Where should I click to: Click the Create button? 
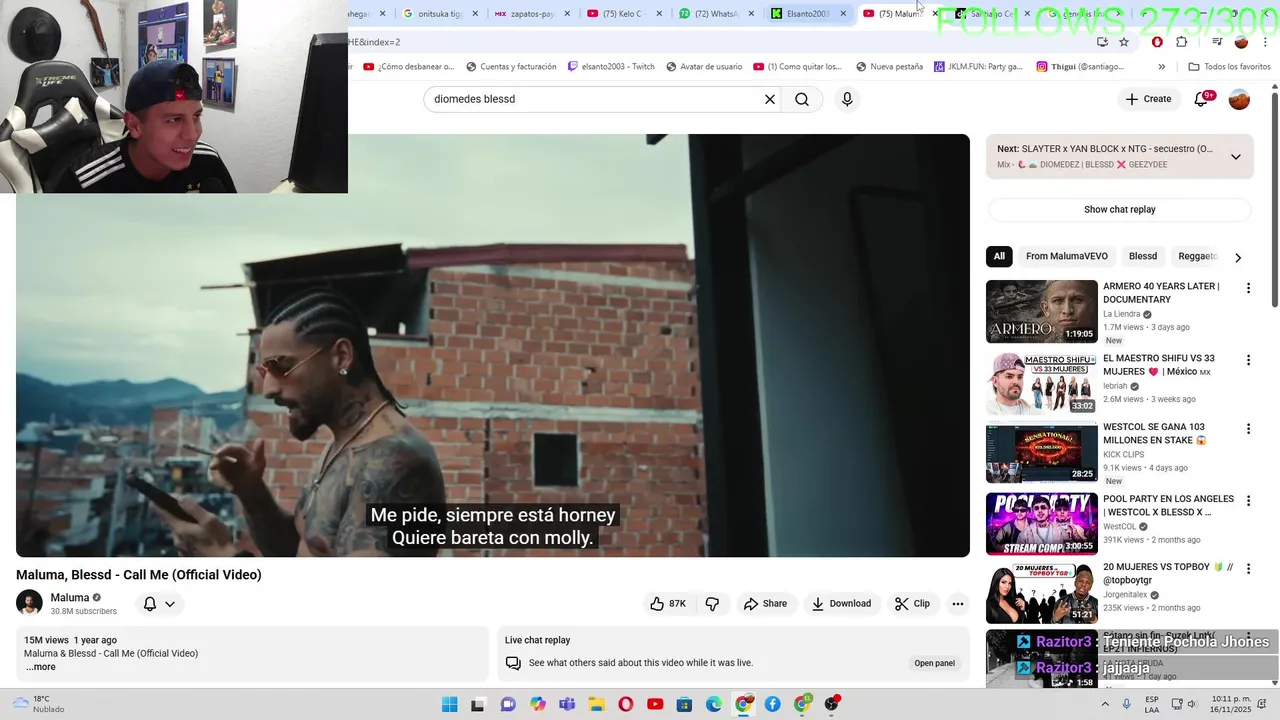coord(1148,99)
